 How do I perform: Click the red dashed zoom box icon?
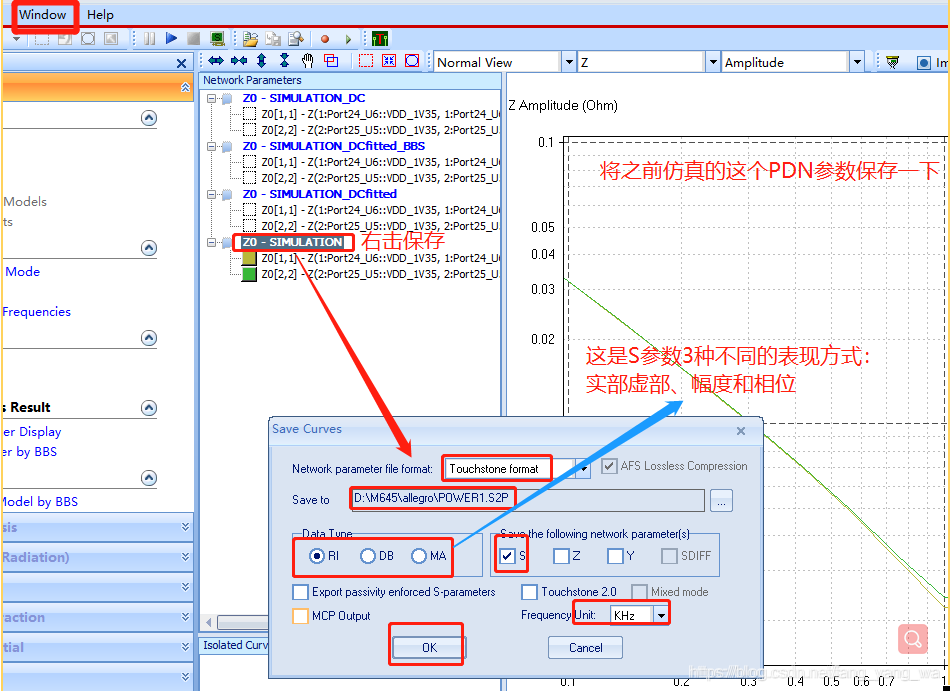pyautogui.click(x=366, y=61)
